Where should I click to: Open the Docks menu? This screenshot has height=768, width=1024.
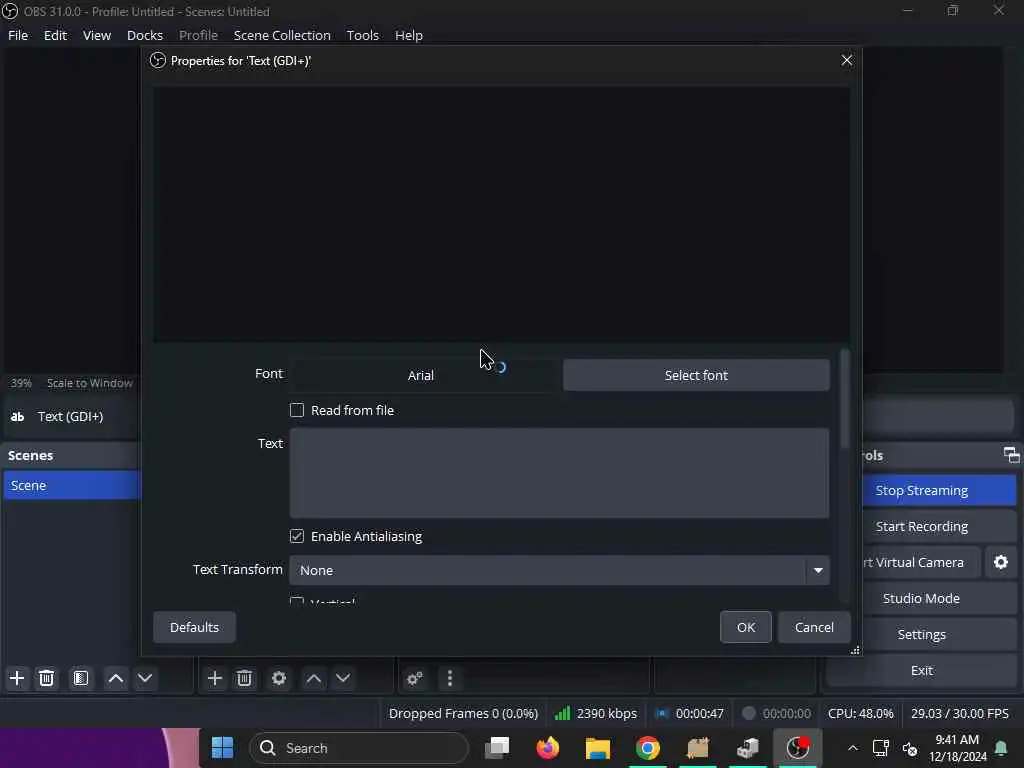[145, 35]
